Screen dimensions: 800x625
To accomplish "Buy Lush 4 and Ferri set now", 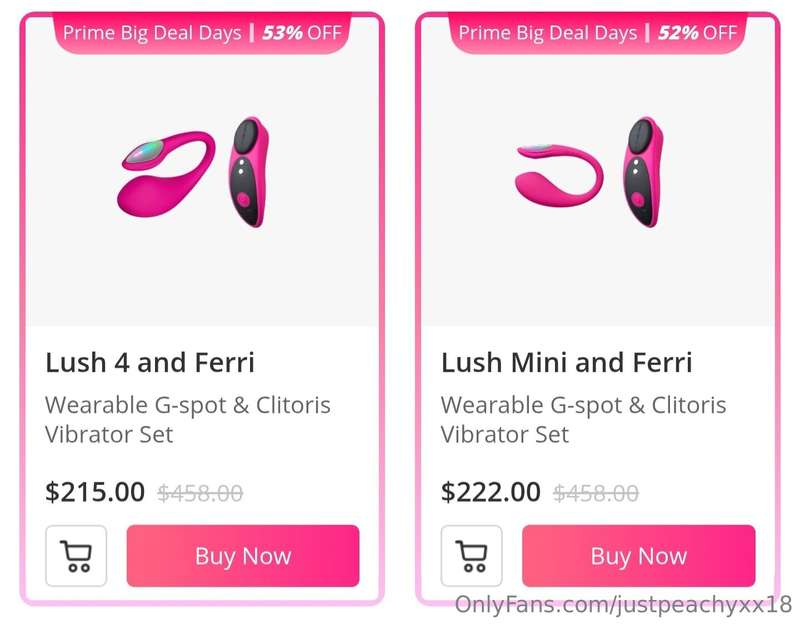I will tap(243, 556).
